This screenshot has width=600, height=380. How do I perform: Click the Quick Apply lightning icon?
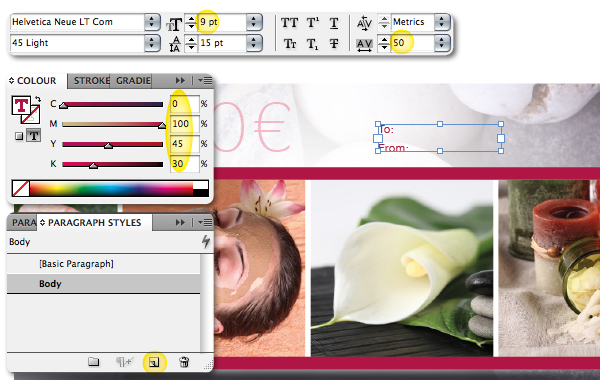(206, 241)
